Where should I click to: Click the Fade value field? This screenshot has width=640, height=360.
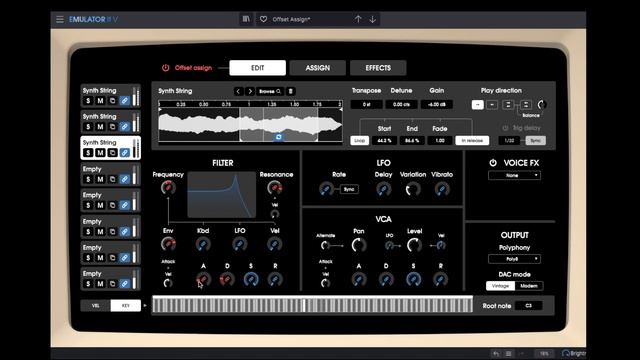pyautogui.click(x=440, y=140)
